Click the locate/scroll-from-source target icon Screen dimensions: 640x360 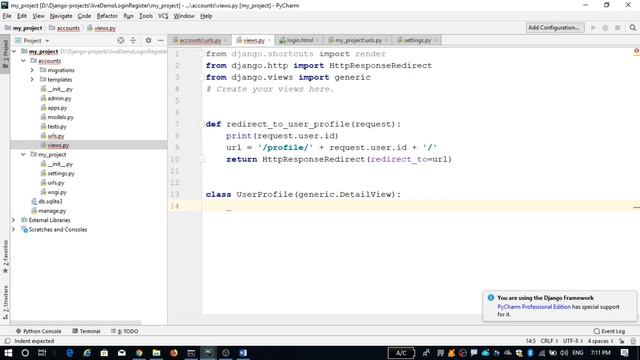[120, 40]
